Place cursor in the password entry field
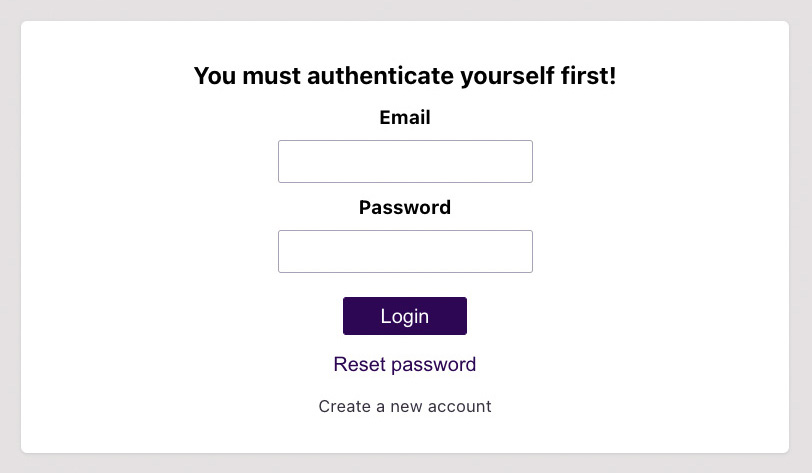 (405, 251)
